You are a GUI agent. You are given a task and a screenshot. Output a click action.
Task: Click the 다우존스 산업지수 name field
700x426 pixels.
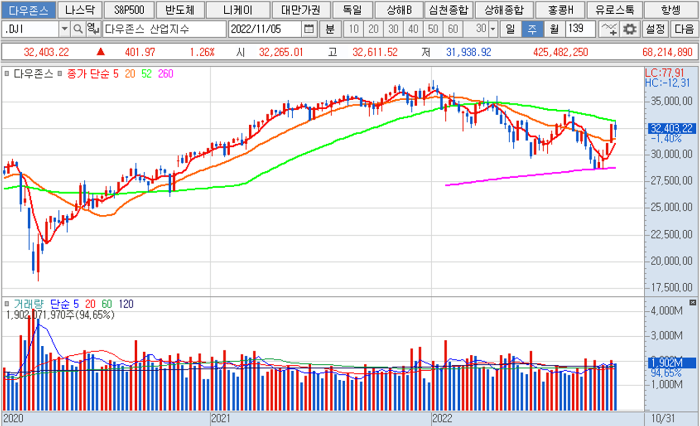click(x=164, y=29)
